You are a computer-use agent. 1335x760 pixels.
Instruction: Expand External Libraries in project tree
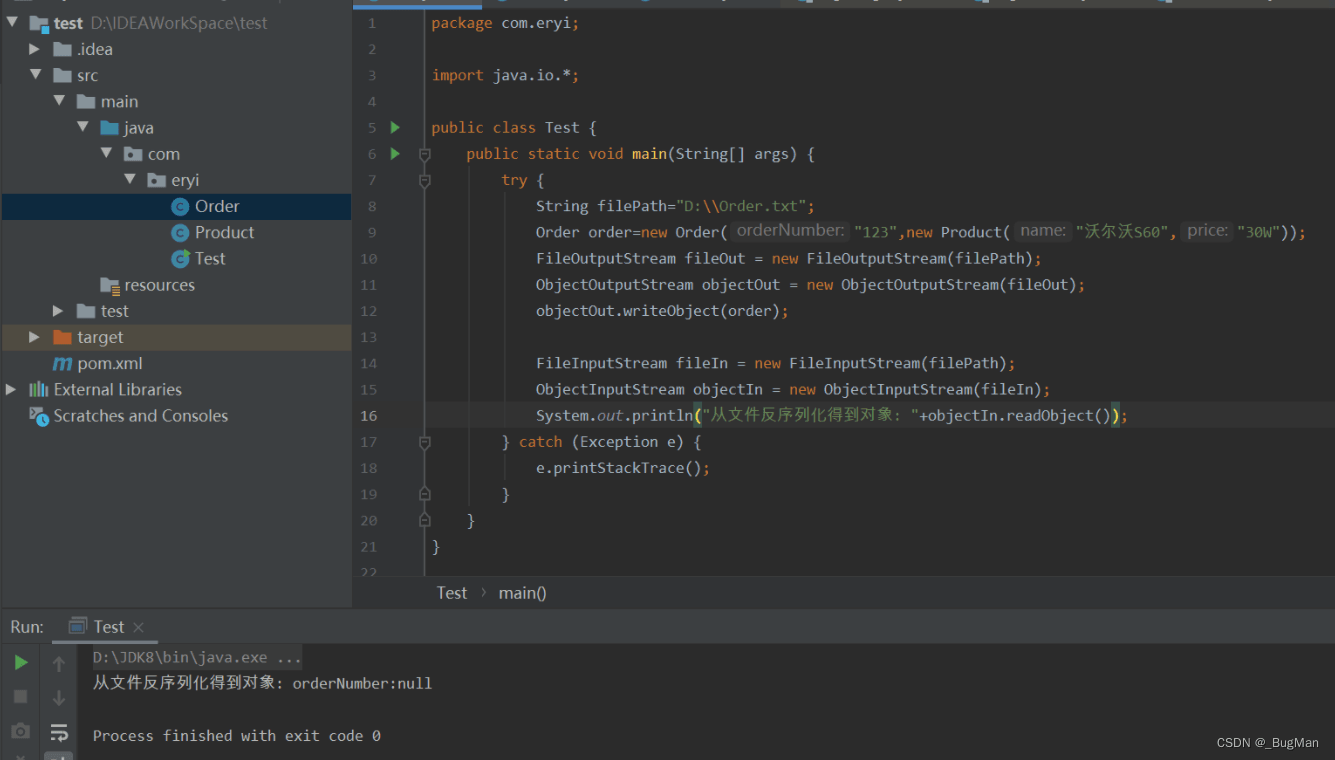[x=11, y=389]
